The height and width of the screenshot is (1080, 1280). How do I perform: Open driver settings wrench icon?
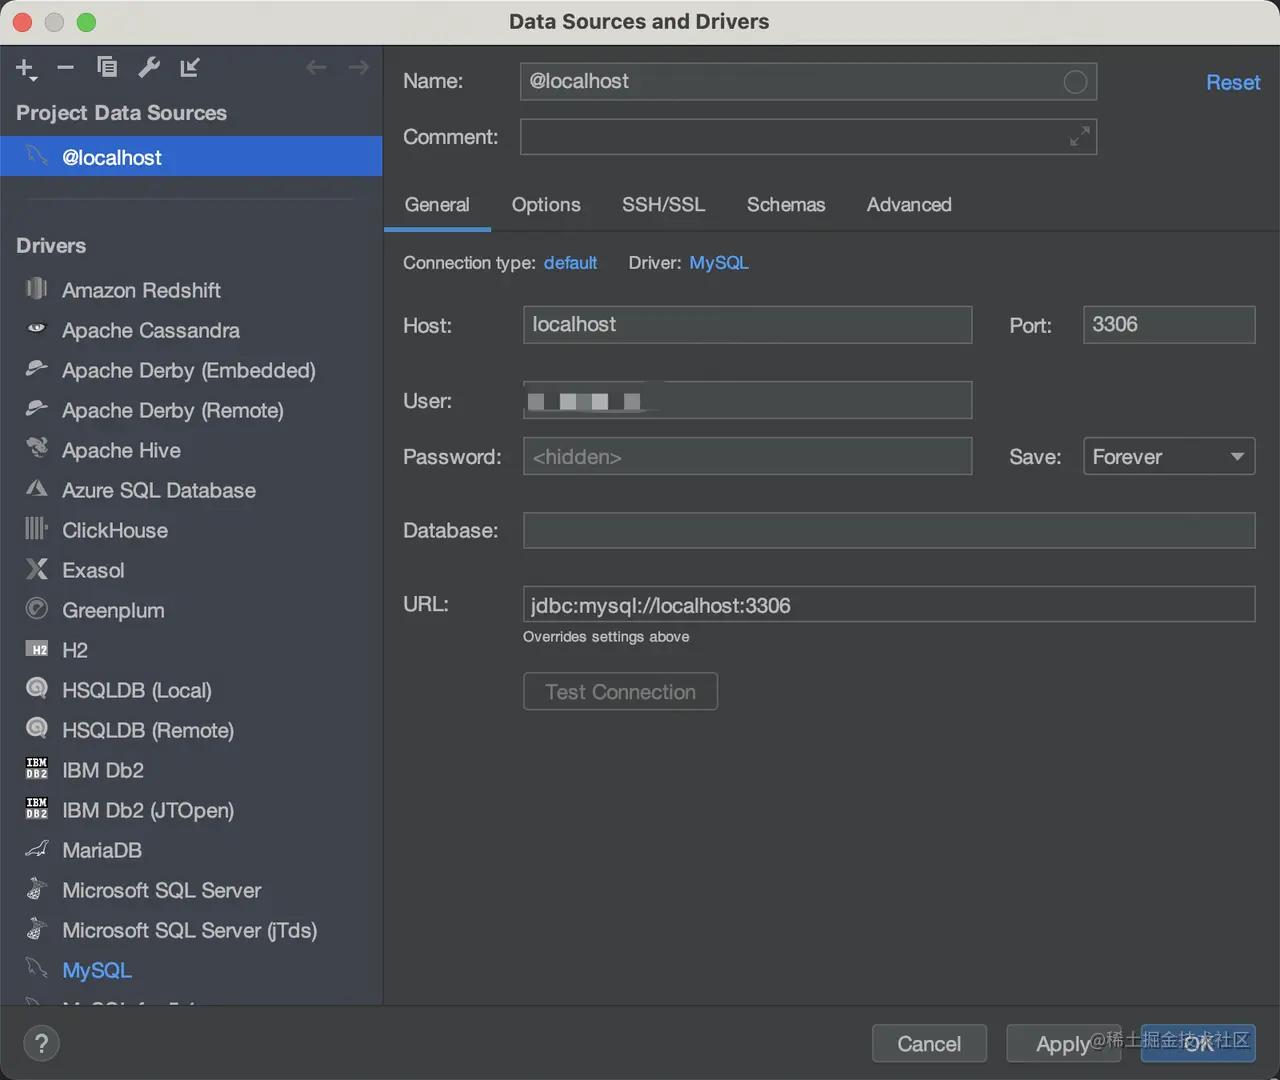pos(149,67)
